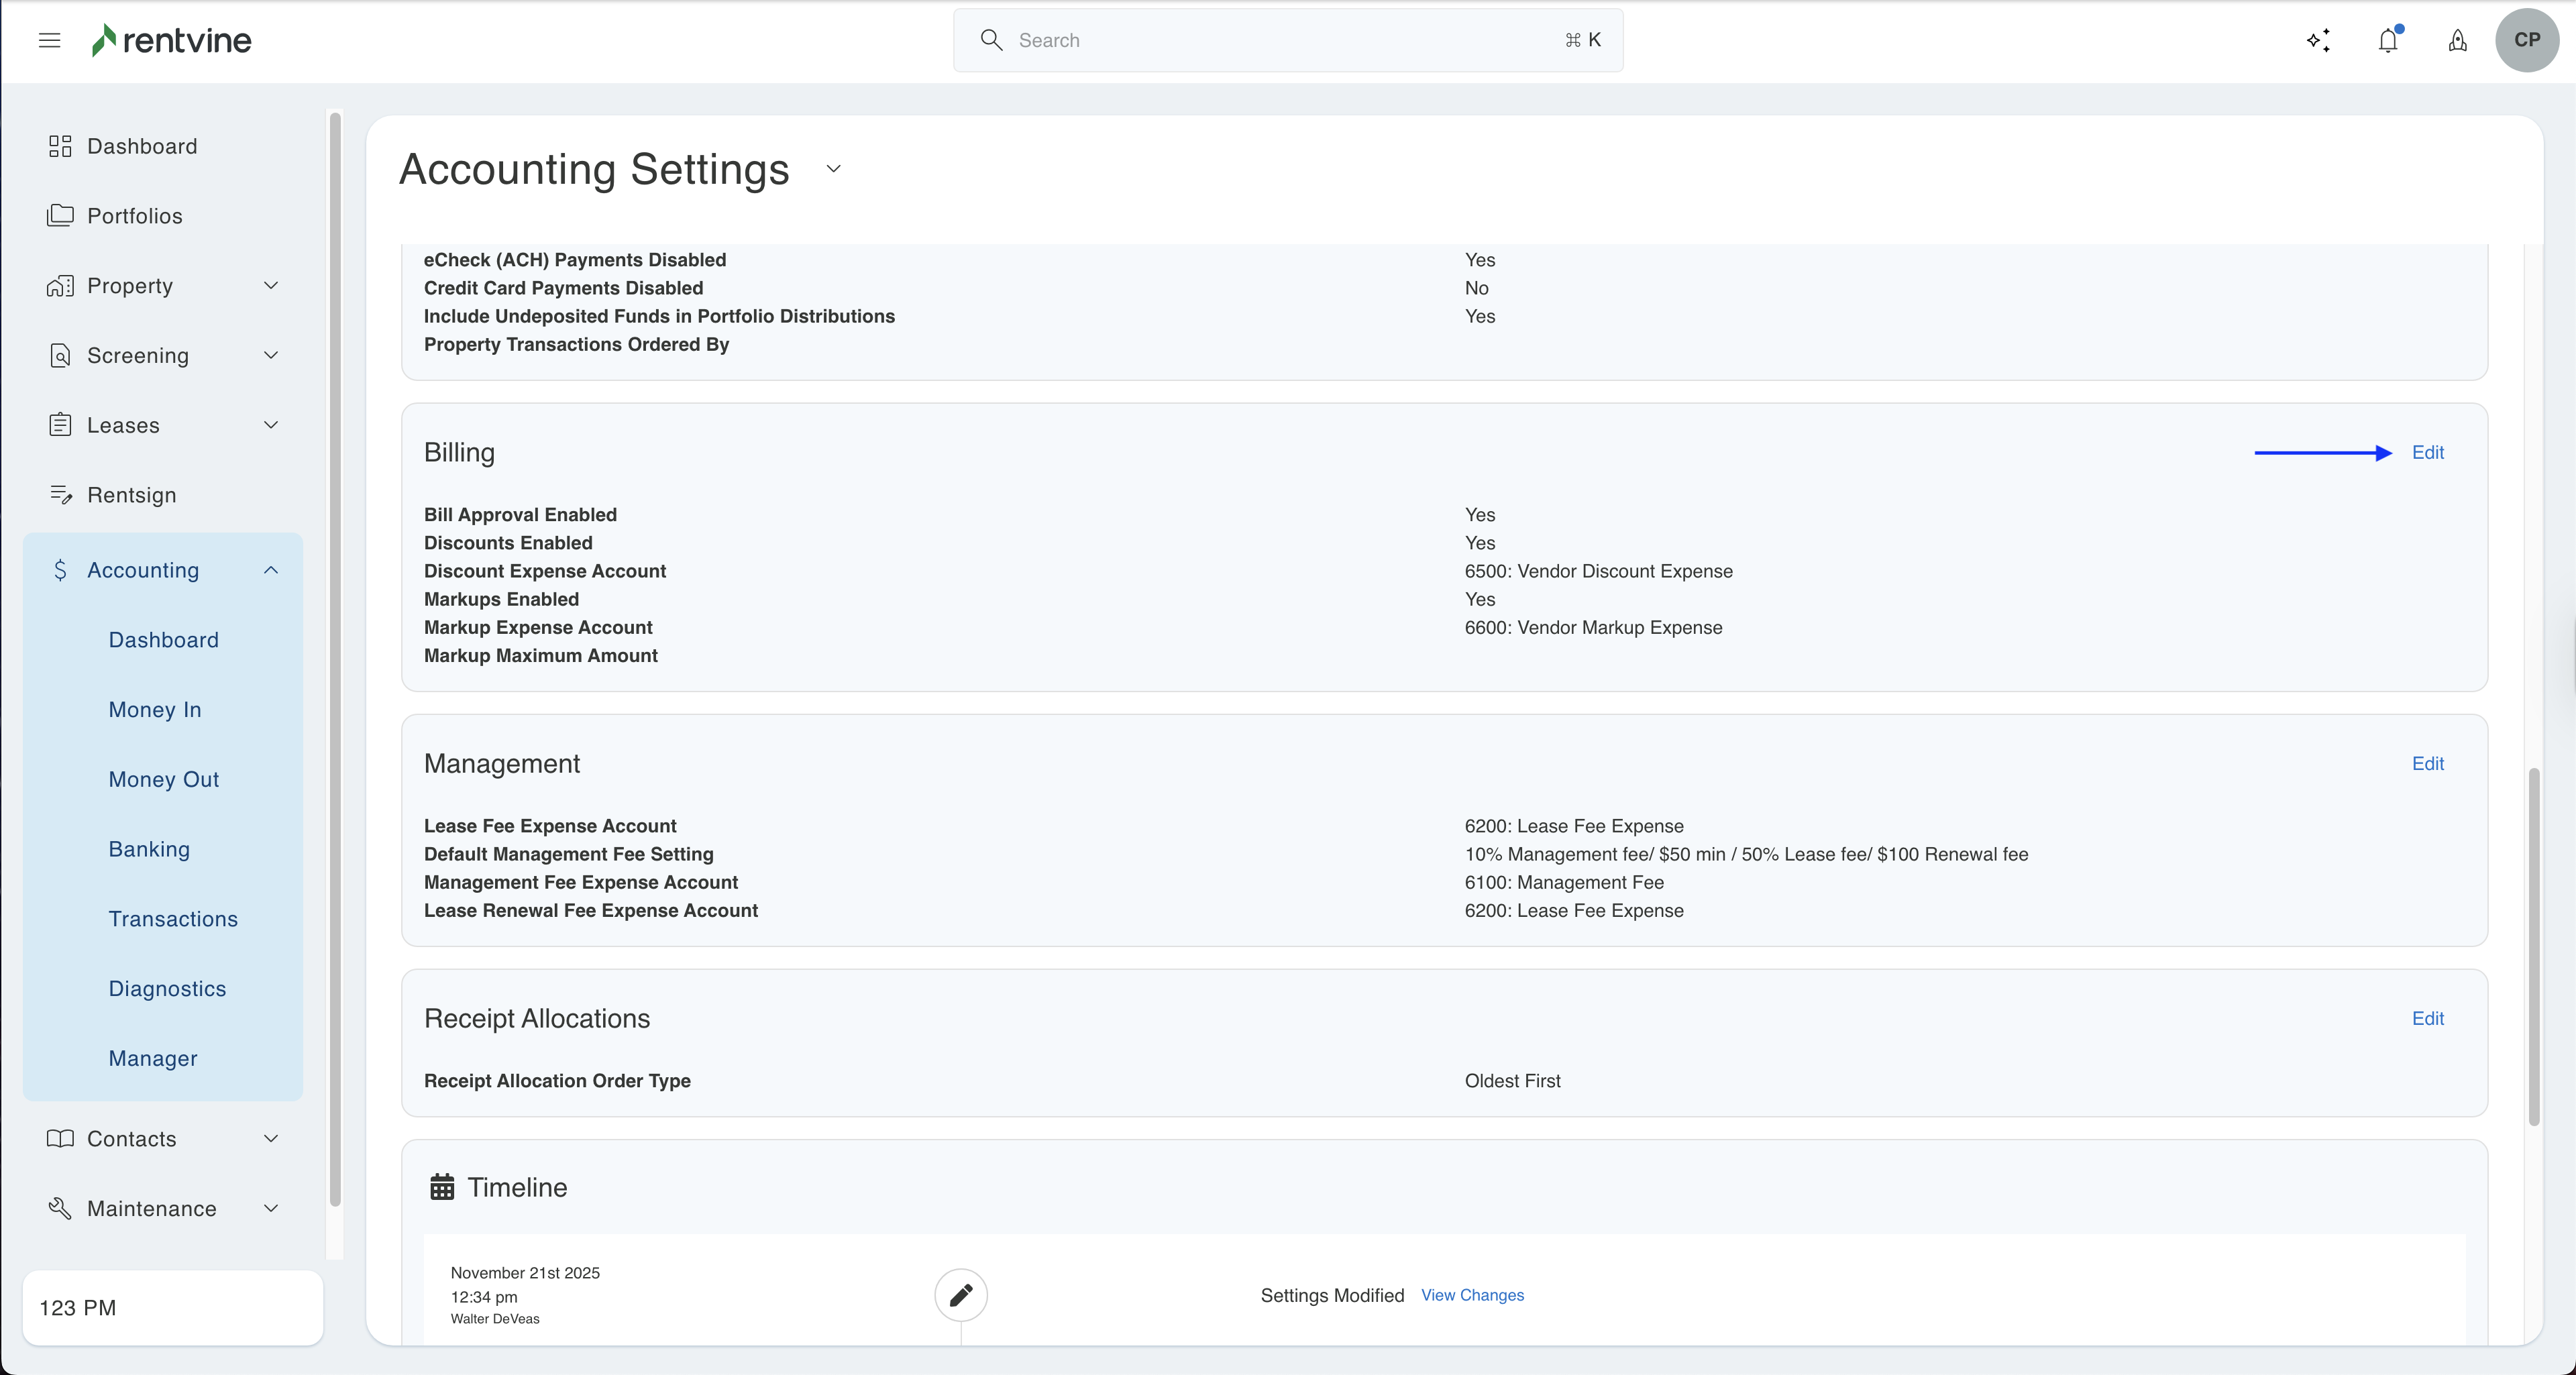Click the pencil icon in Timeline

click(960, 1295)
